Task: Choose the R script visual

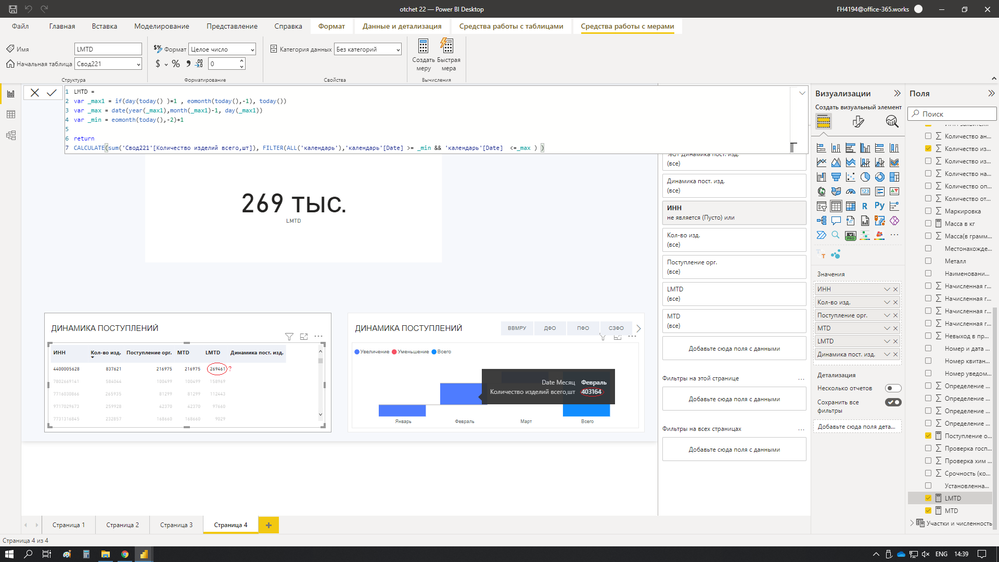Action: coord(865,206)
